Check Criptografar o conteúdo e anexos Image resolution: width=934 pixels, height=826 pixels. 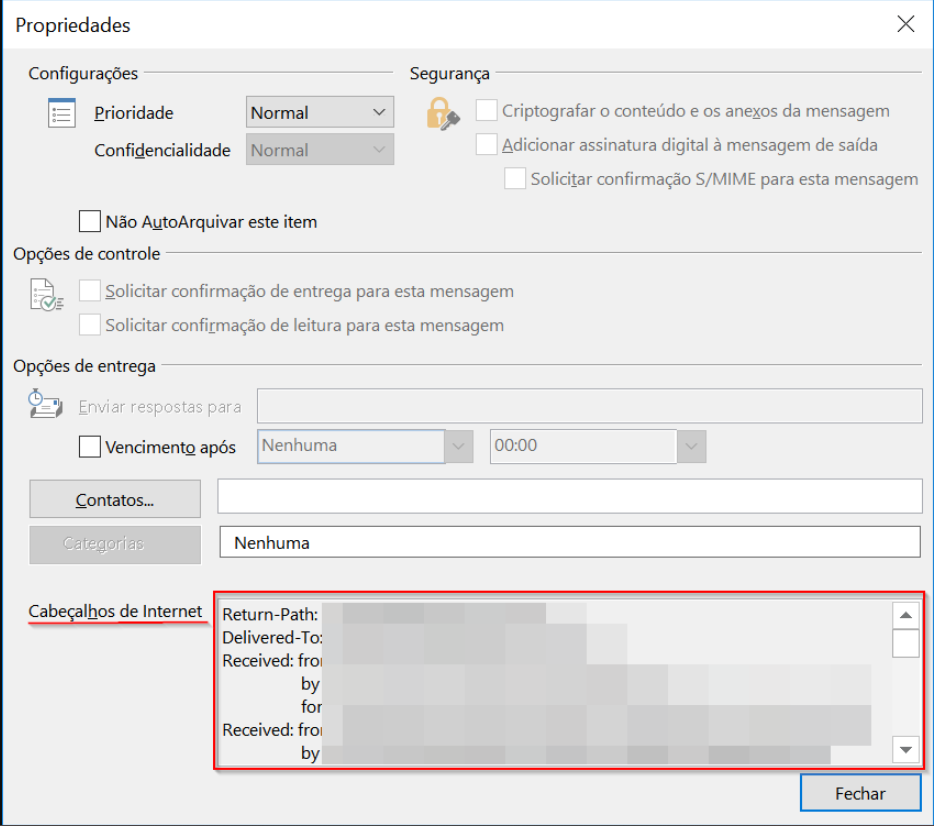coord(487,111)
